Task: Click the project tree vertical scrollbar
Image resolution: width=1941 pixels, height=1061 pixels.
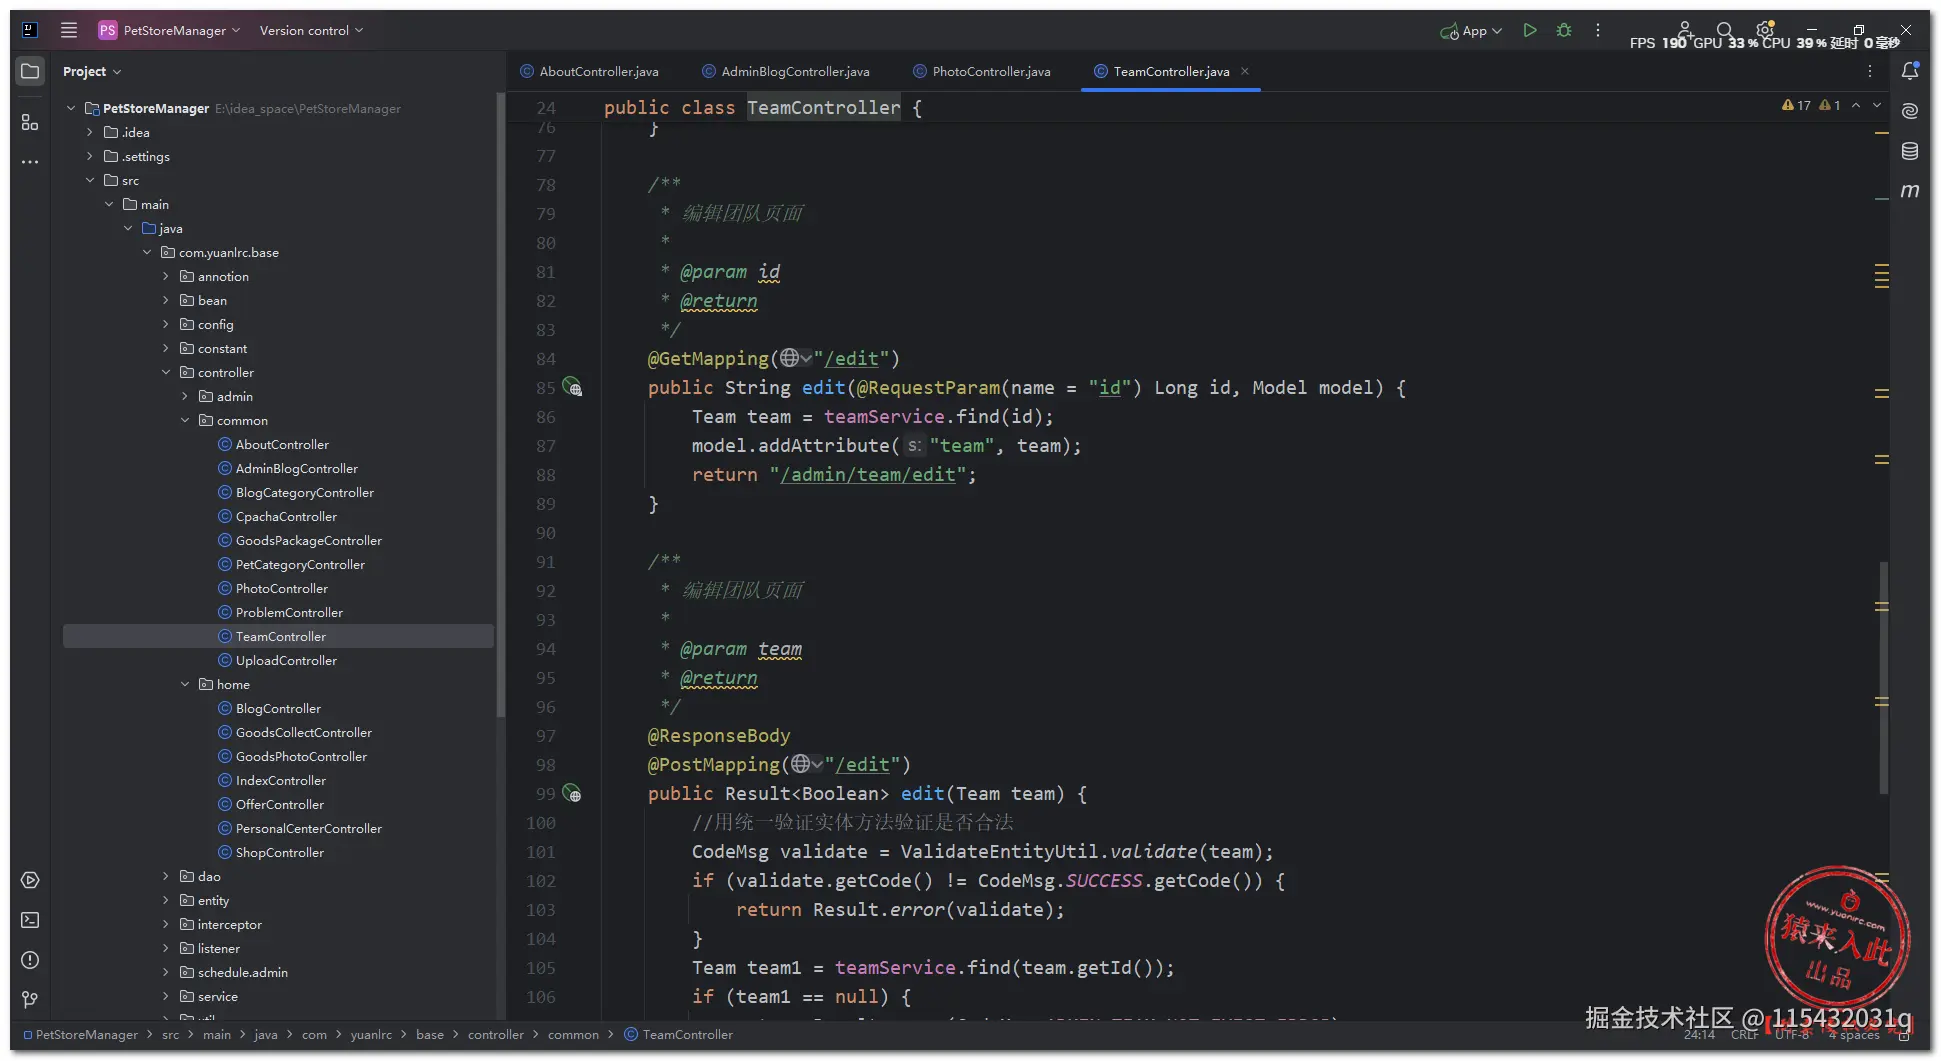Action: (499, 405)
